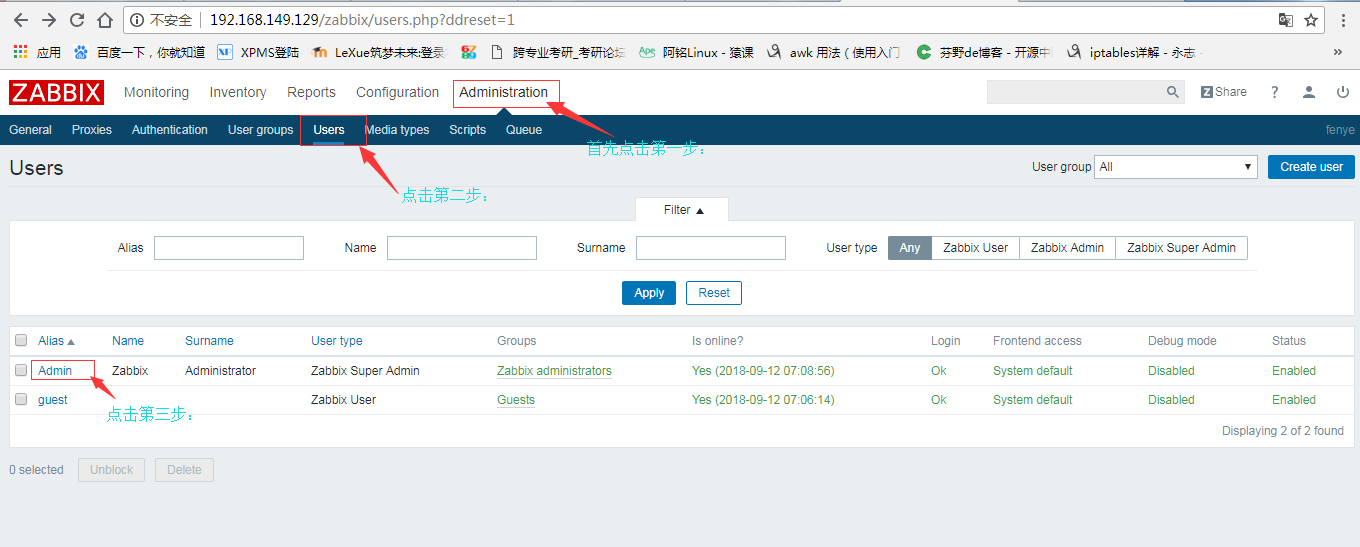Switch to Media types submenu tab
This screenshot has width=1360, height=547.
click(x=397, y=130)
